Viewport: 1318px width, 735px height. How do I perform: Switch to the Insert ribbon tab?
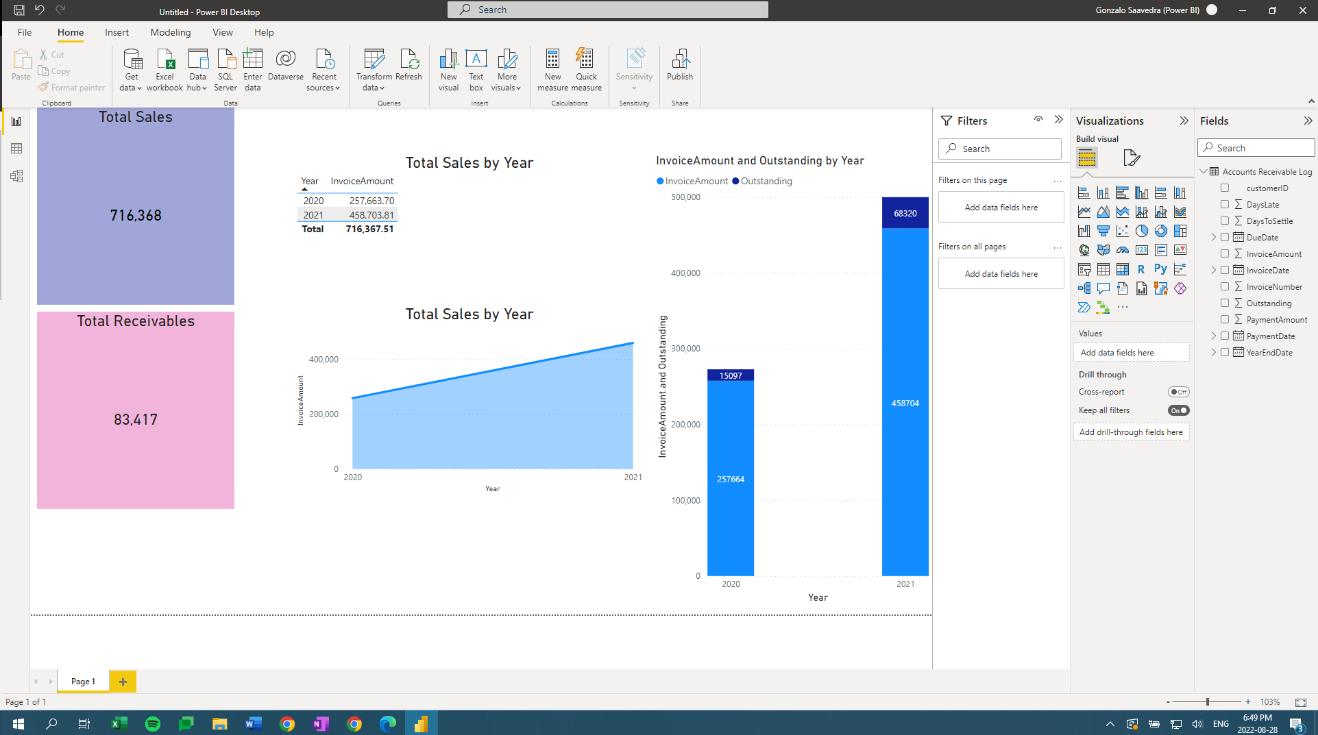tap(117, 32)
